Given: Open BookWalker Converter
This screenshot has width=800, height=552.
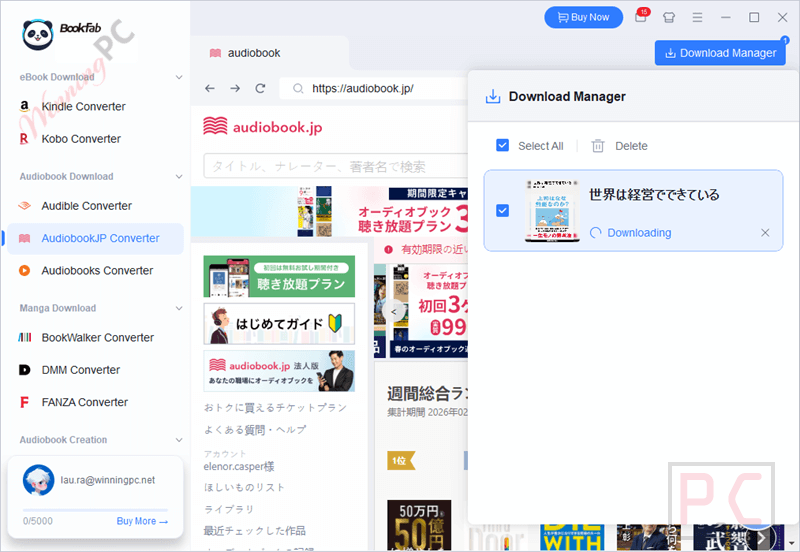Looking at the screenshot, I should 95,338.
